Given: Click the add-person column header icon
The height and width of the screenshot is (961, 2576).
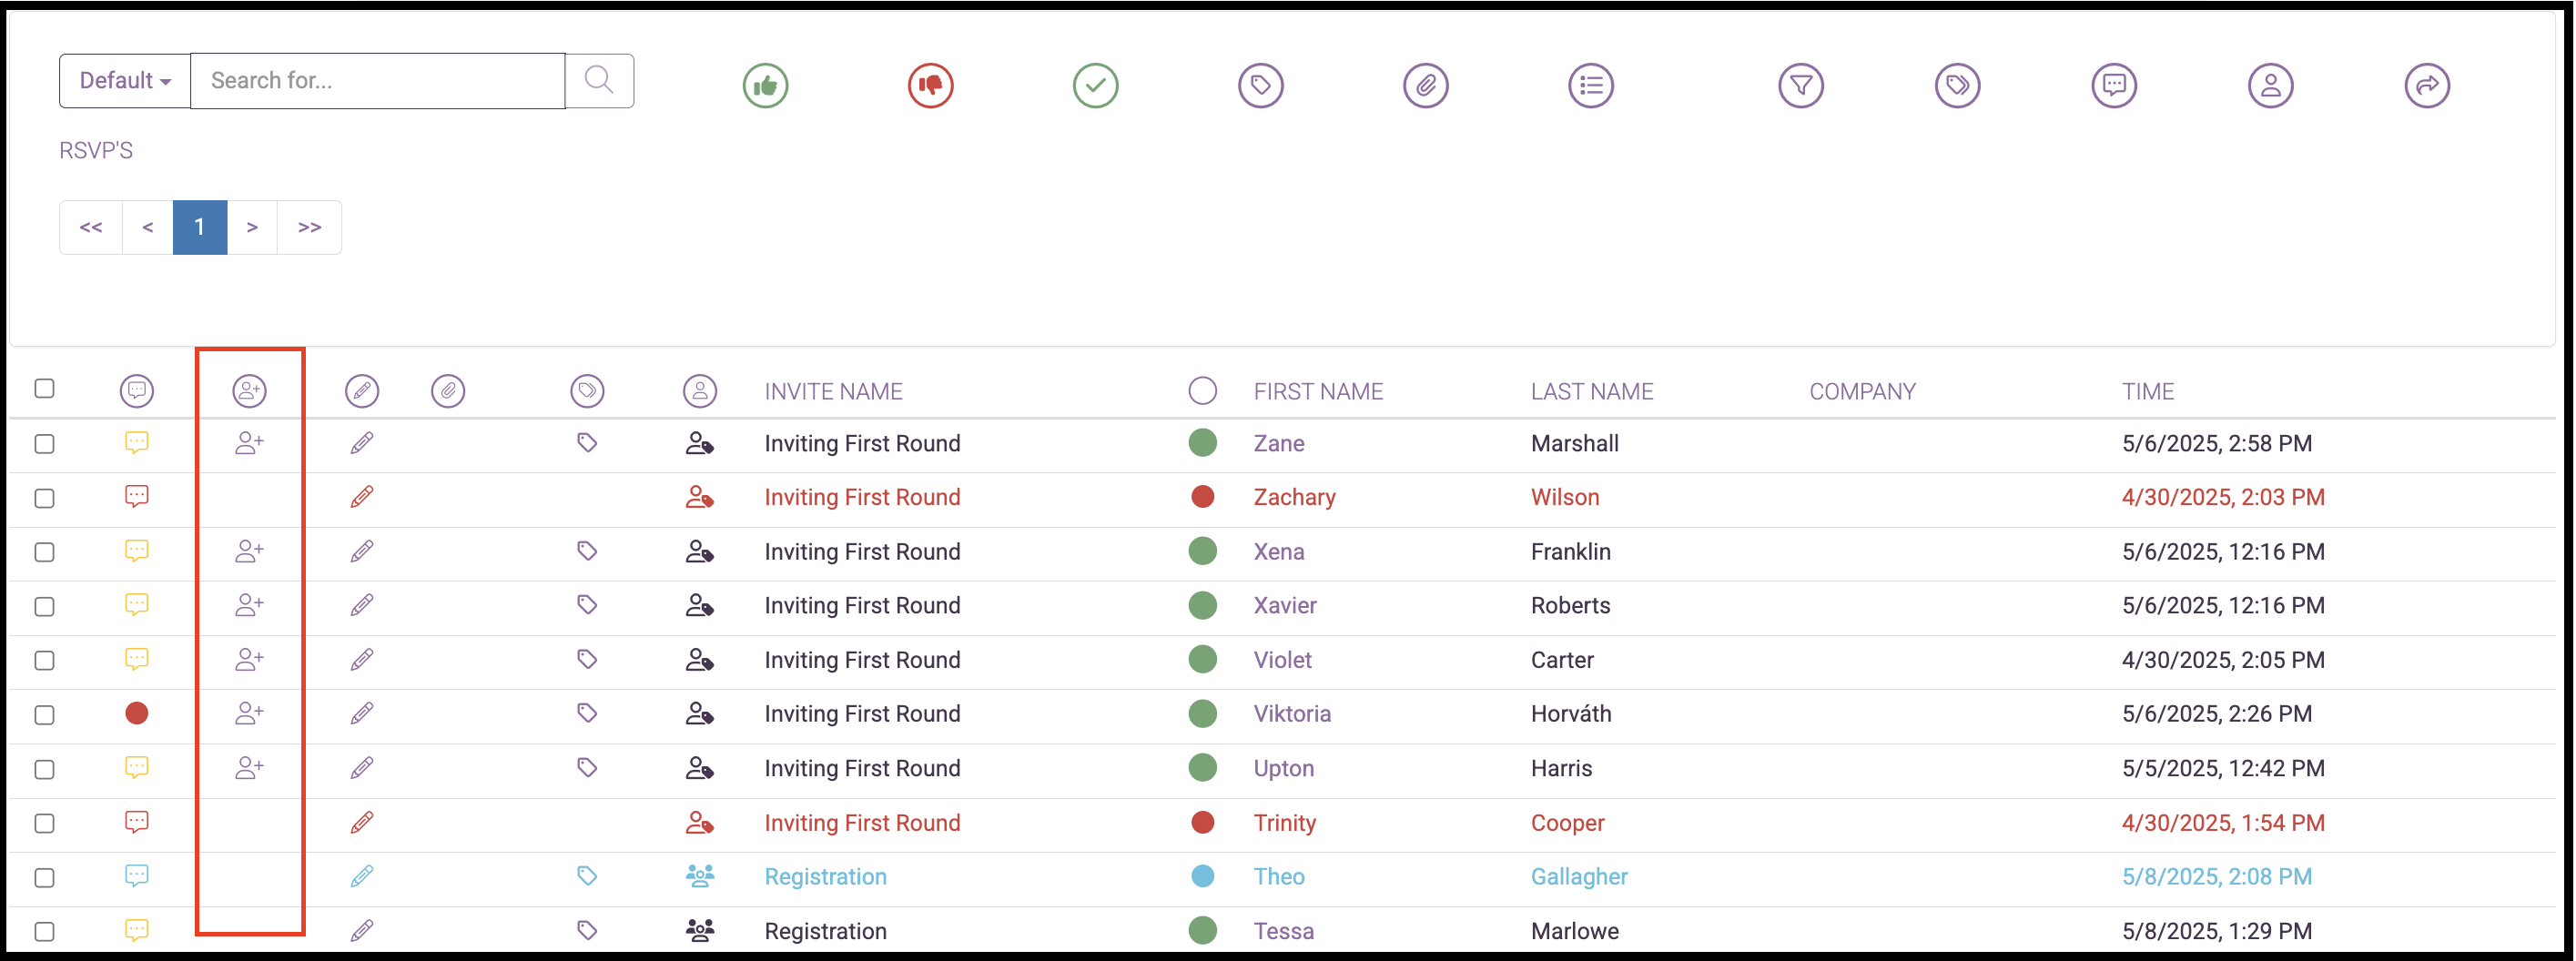Looking at the screenshot, I should click(x=249, y=391).
